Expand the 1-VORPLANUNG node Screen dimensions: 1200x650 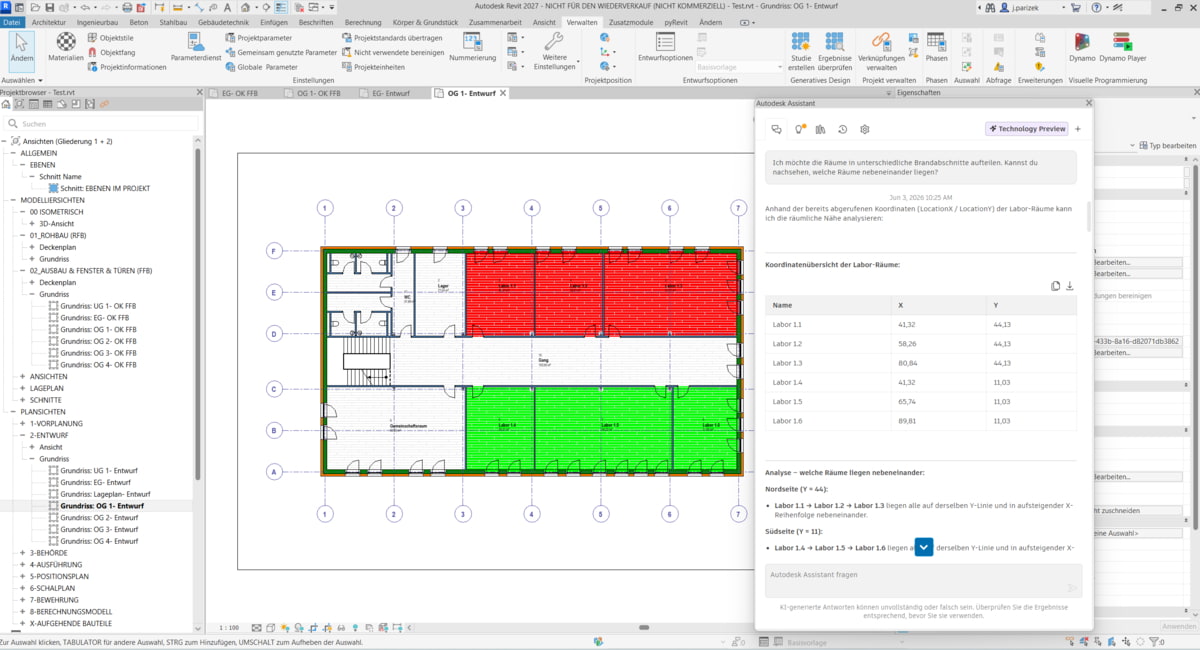pos(22,423)
